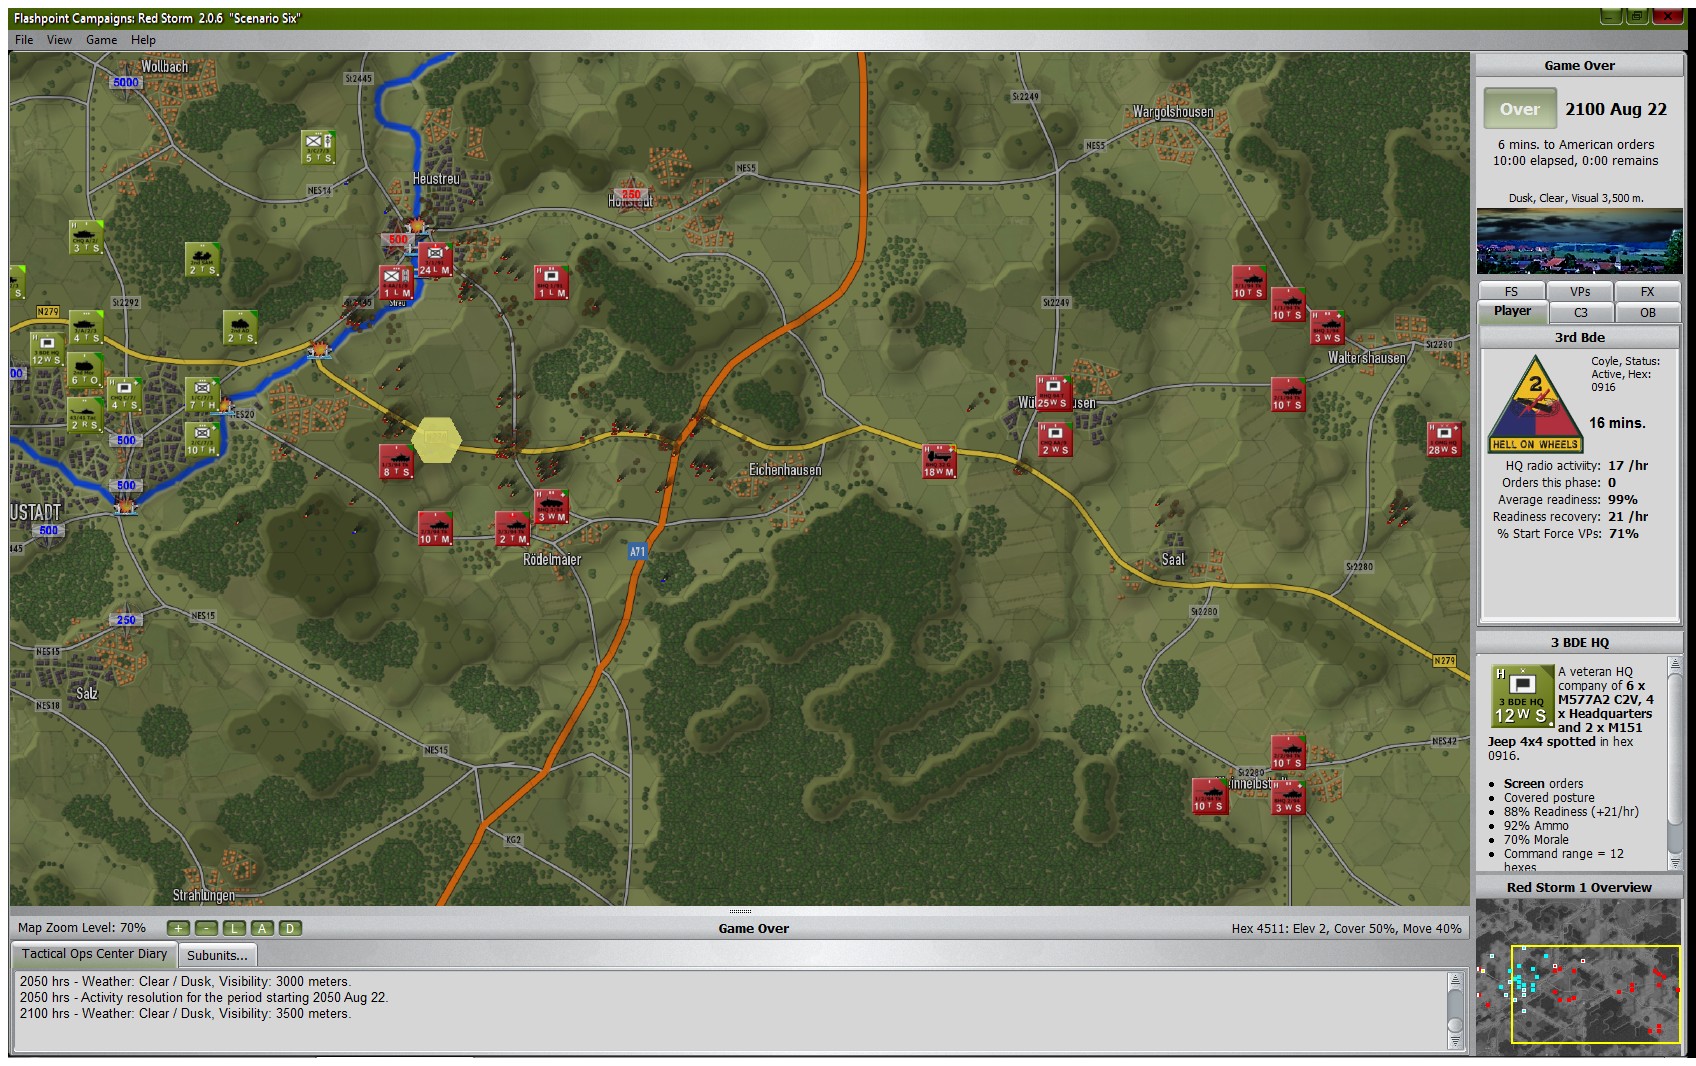
Task: Select red OMG HQ unit 28 W S
Action: [x=1444, y=439]
